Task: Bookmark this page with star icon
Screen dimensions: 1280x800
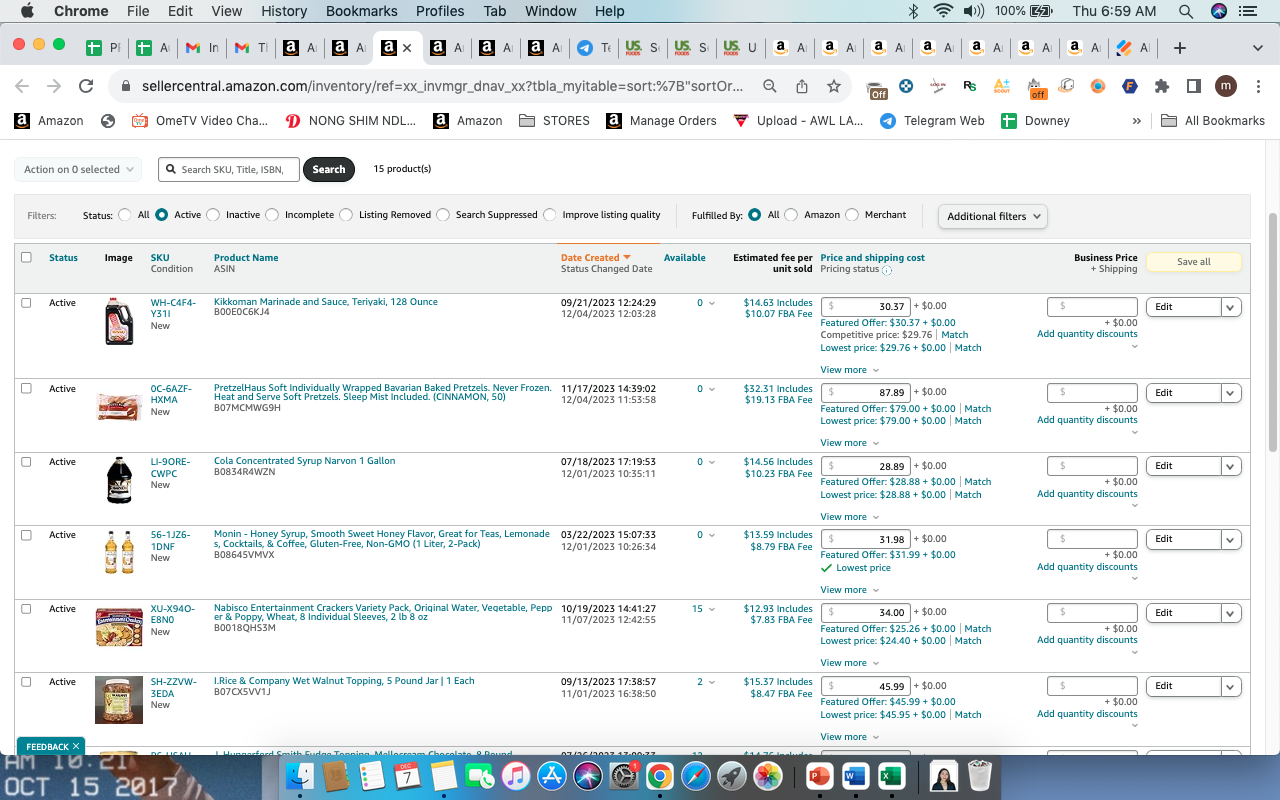Action: (834, 87)
